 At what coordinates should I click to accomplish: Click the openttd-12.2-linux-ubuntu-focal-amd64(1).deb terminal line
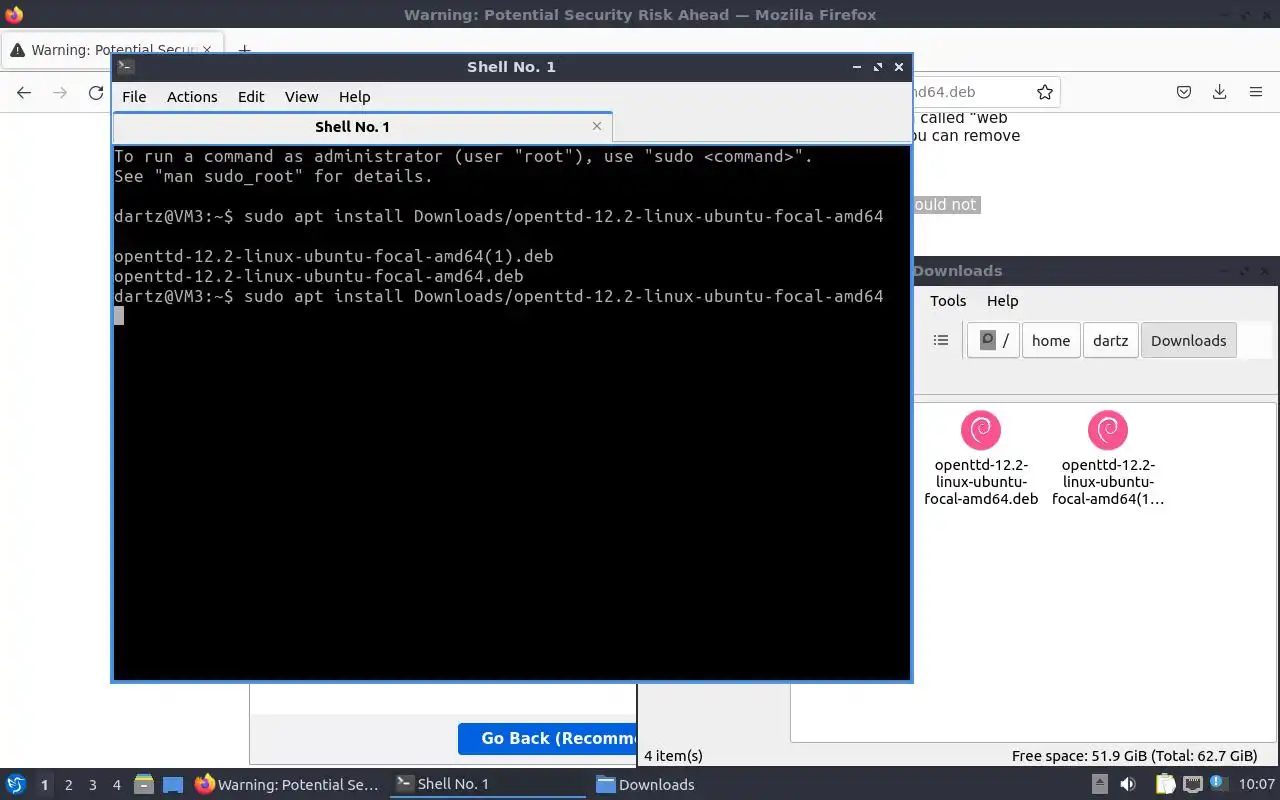click(x=334, y=256)
